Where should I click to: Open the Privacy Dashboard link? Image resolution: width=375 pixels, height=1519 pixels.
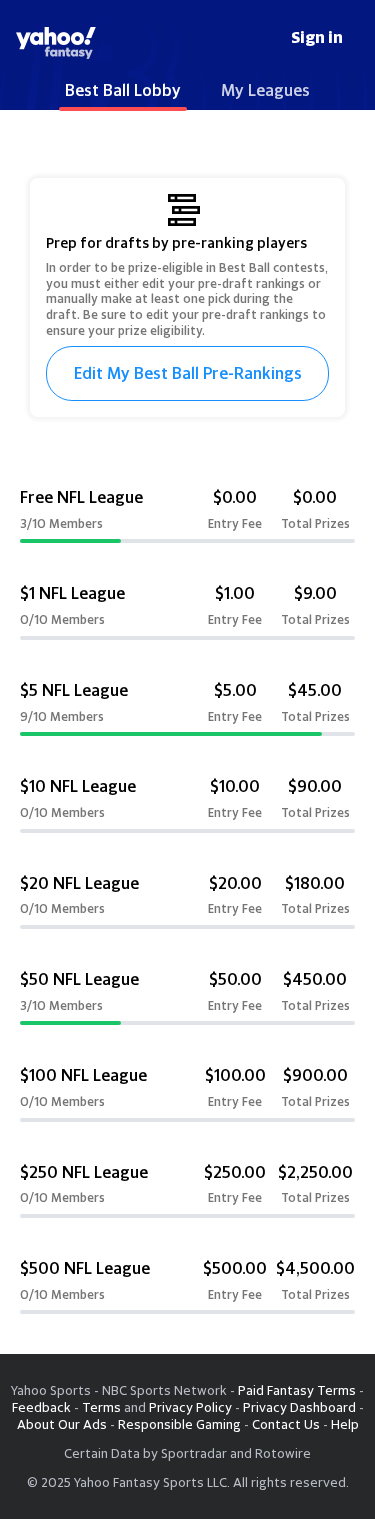pos(298,1407)
